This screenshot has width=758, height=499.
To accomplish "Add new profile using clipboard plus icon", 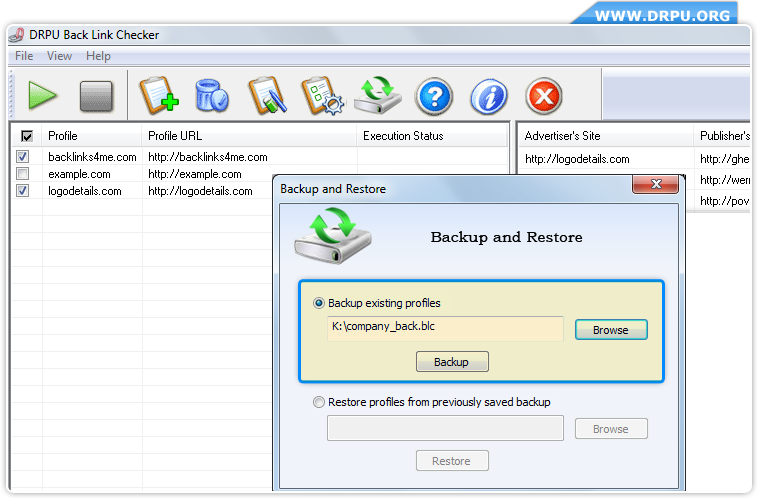I will pos(159,95).
